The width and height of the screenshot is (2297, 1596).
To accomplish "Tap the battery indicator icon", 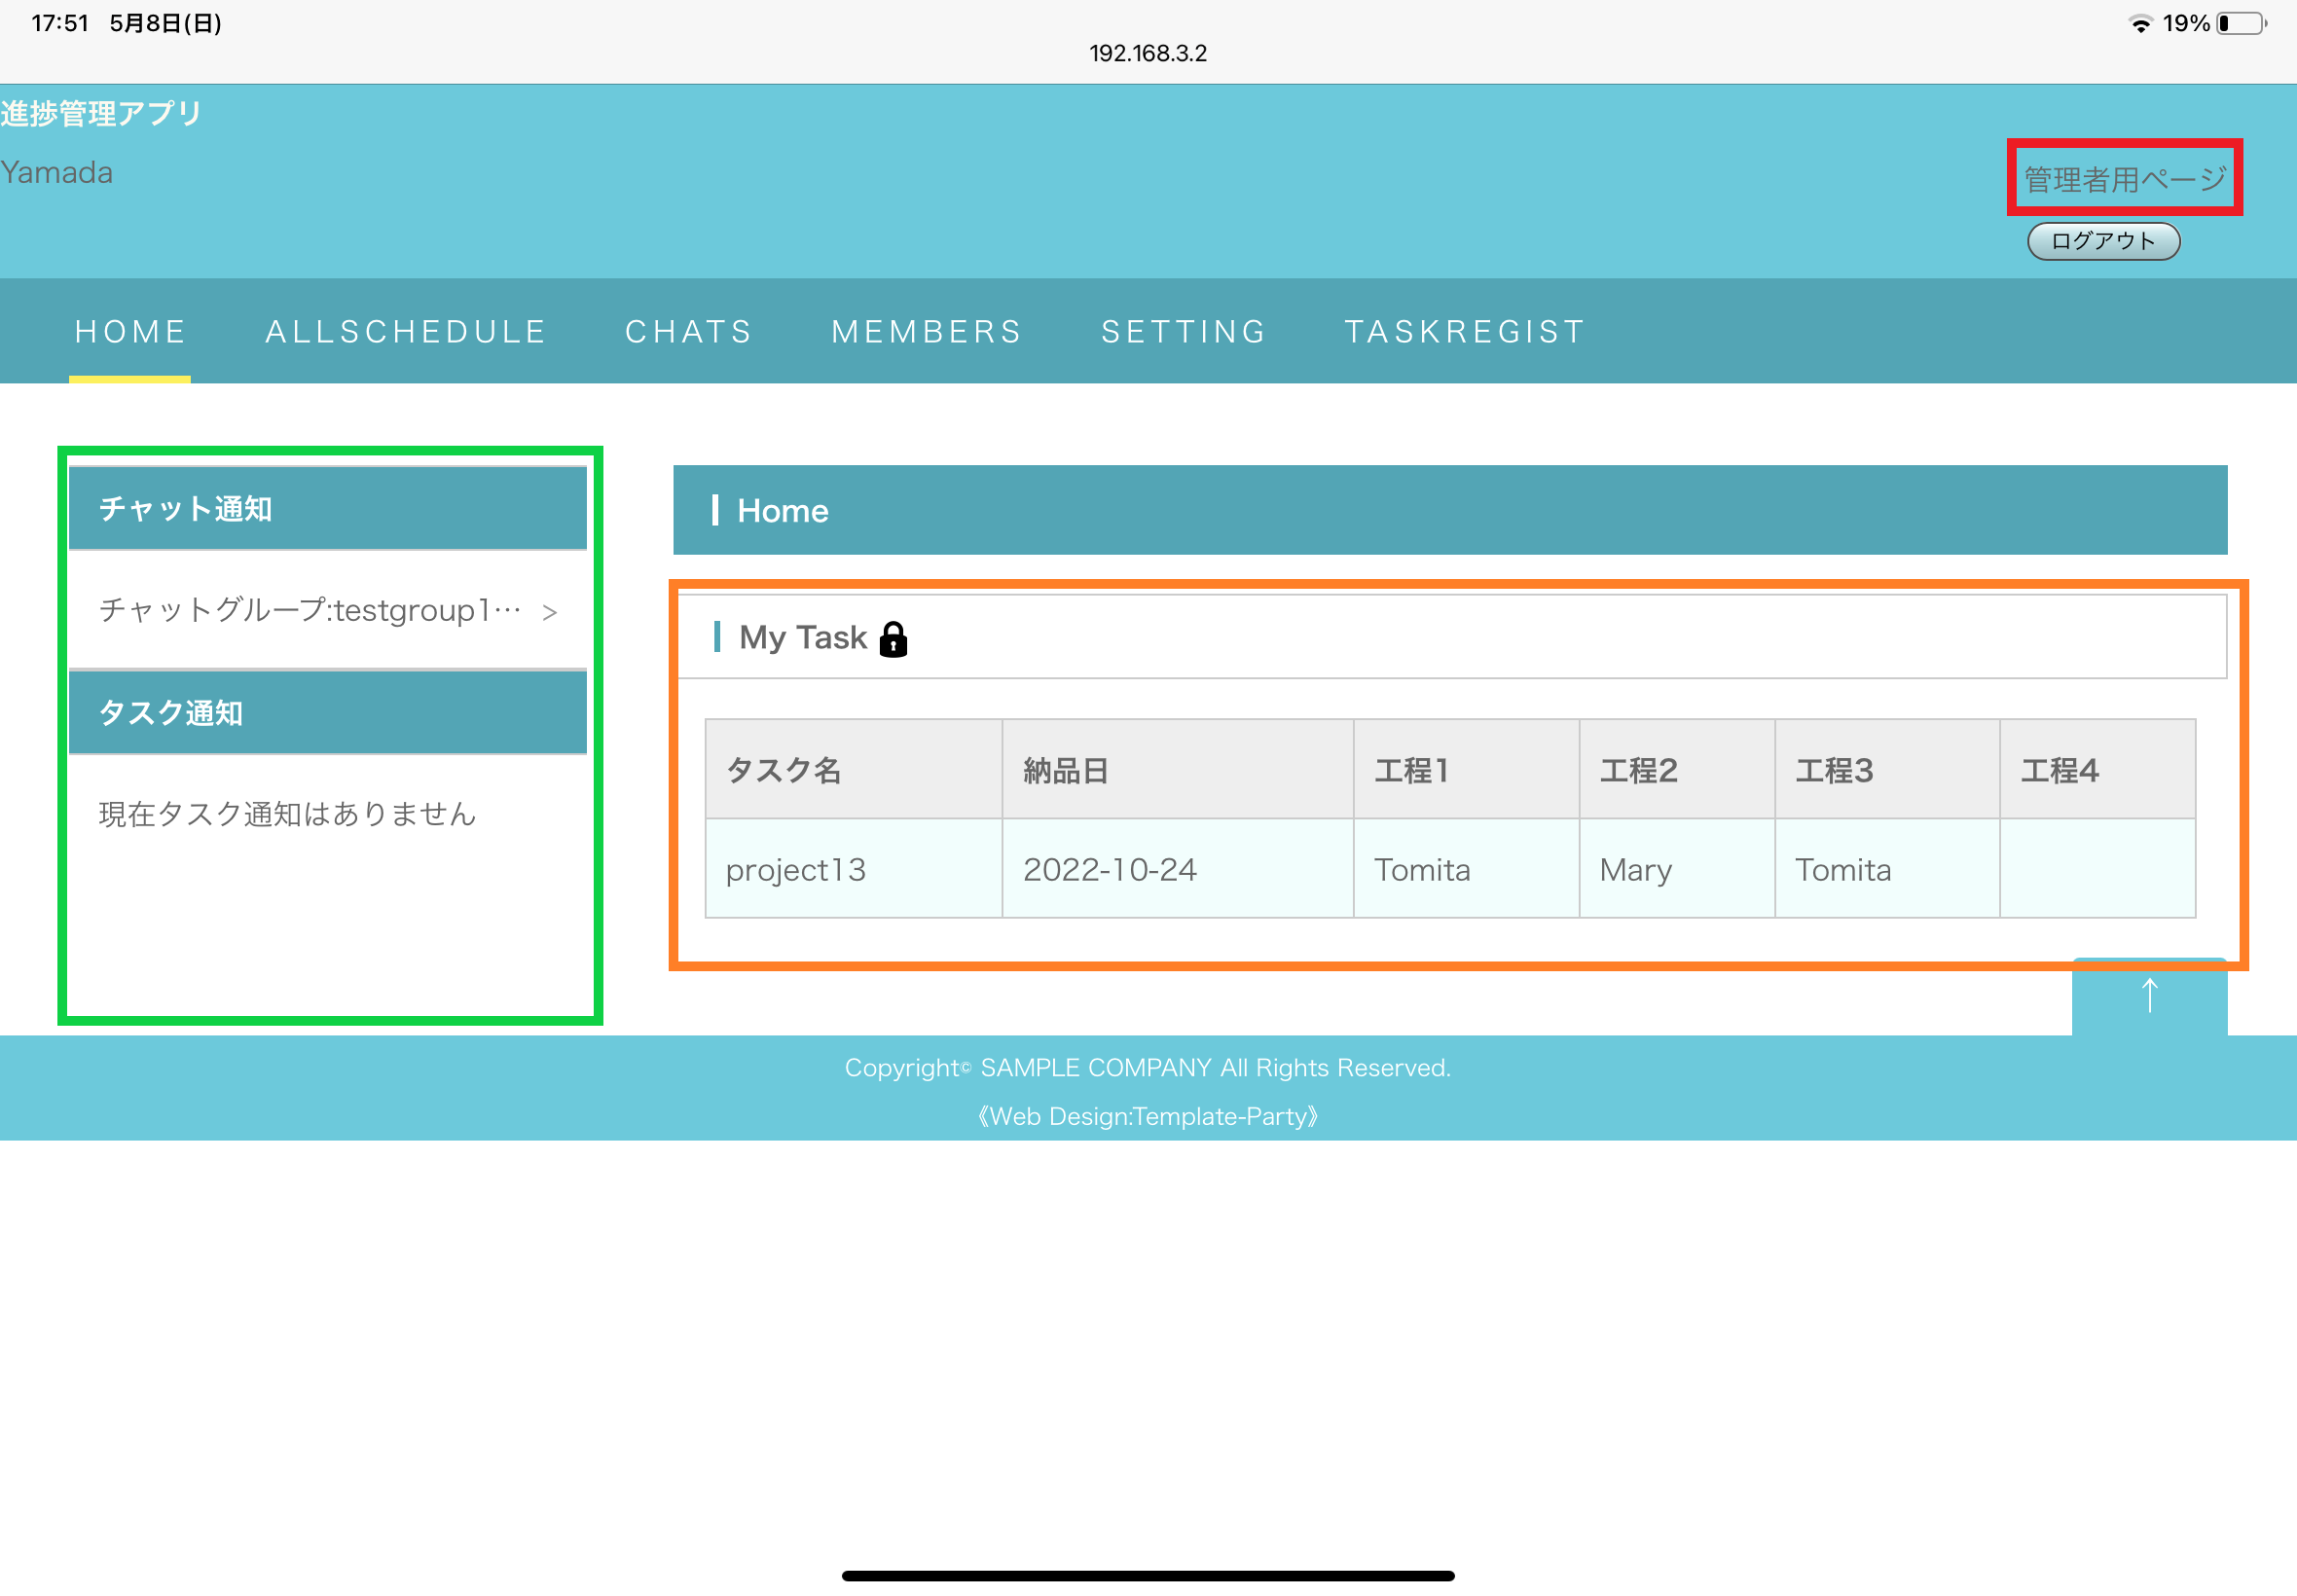I will (2241, 24).
